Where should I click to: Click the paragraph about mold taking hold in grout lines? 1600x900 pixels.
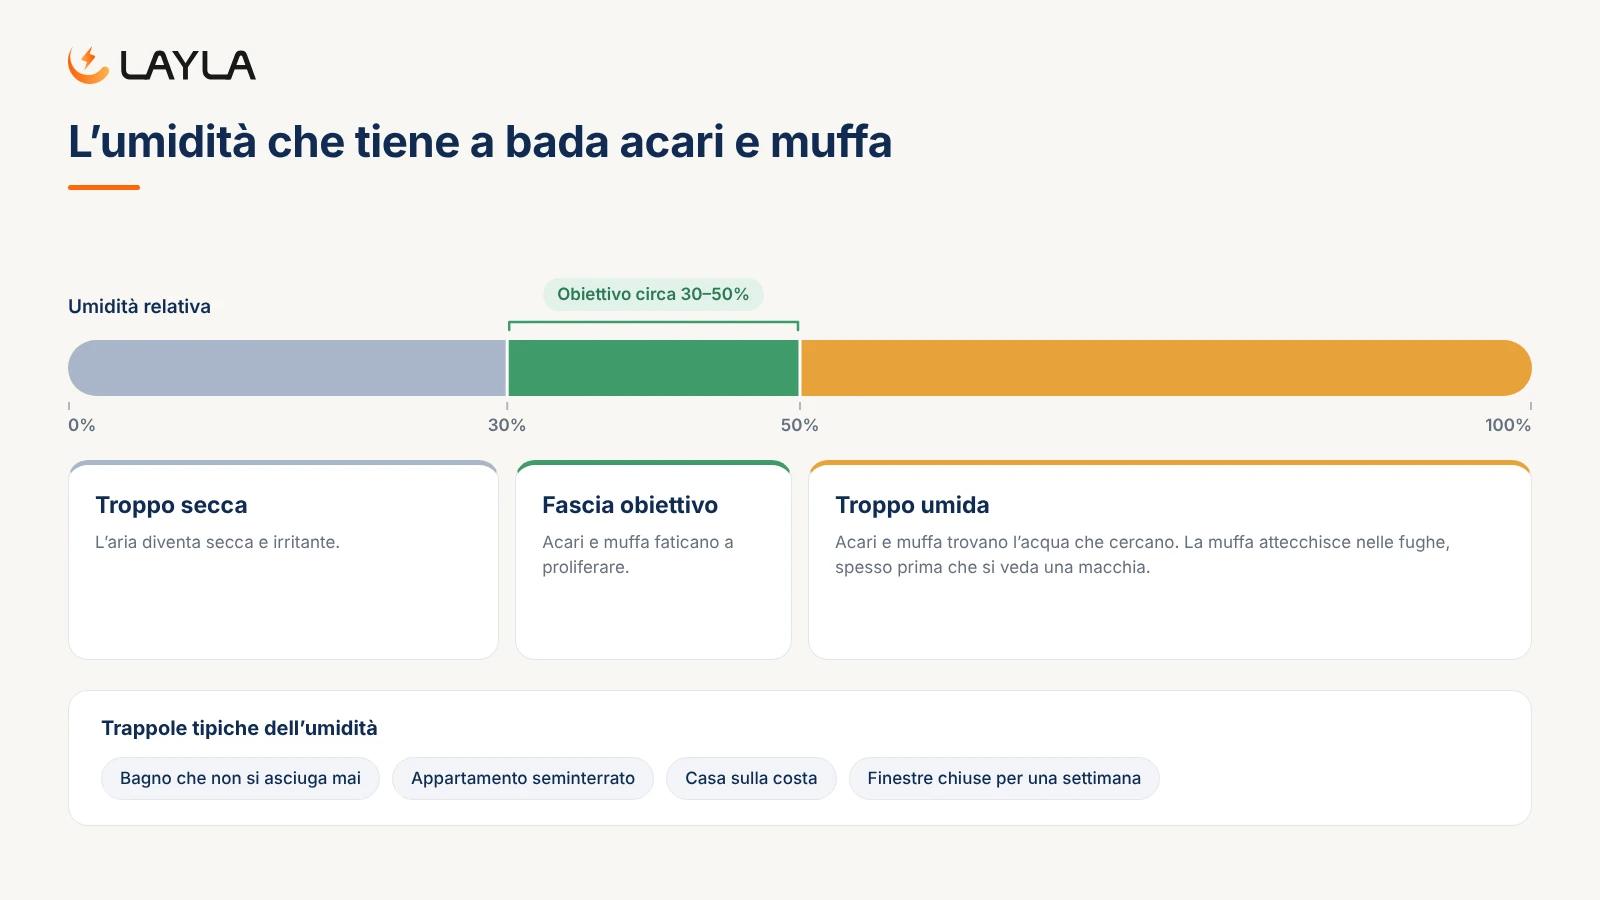coord(1142,555)
